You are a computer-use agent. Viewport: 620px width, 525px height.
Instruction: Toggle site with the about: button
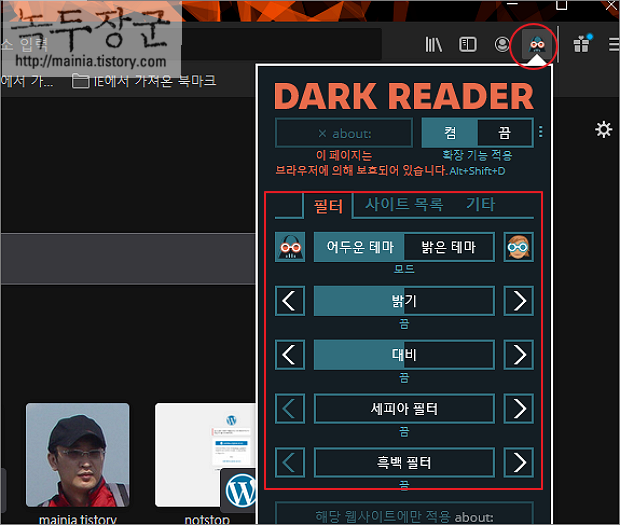(344, 133)
